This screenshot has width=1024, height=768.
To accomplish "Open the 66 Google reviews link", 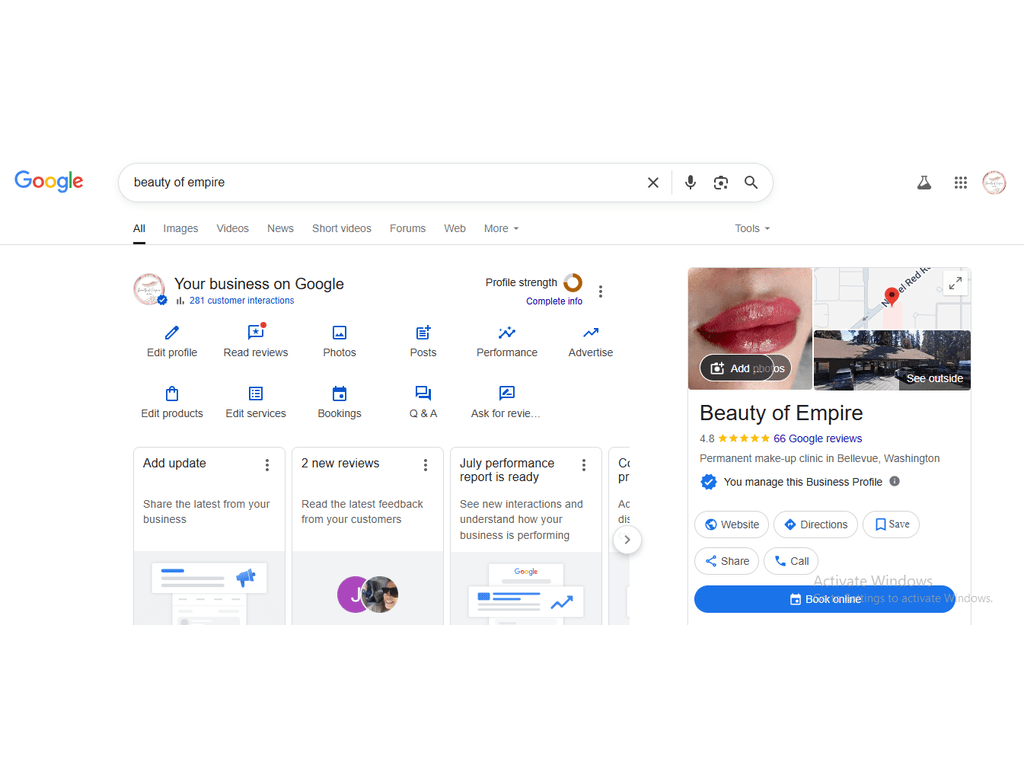I will pos(818,438).
